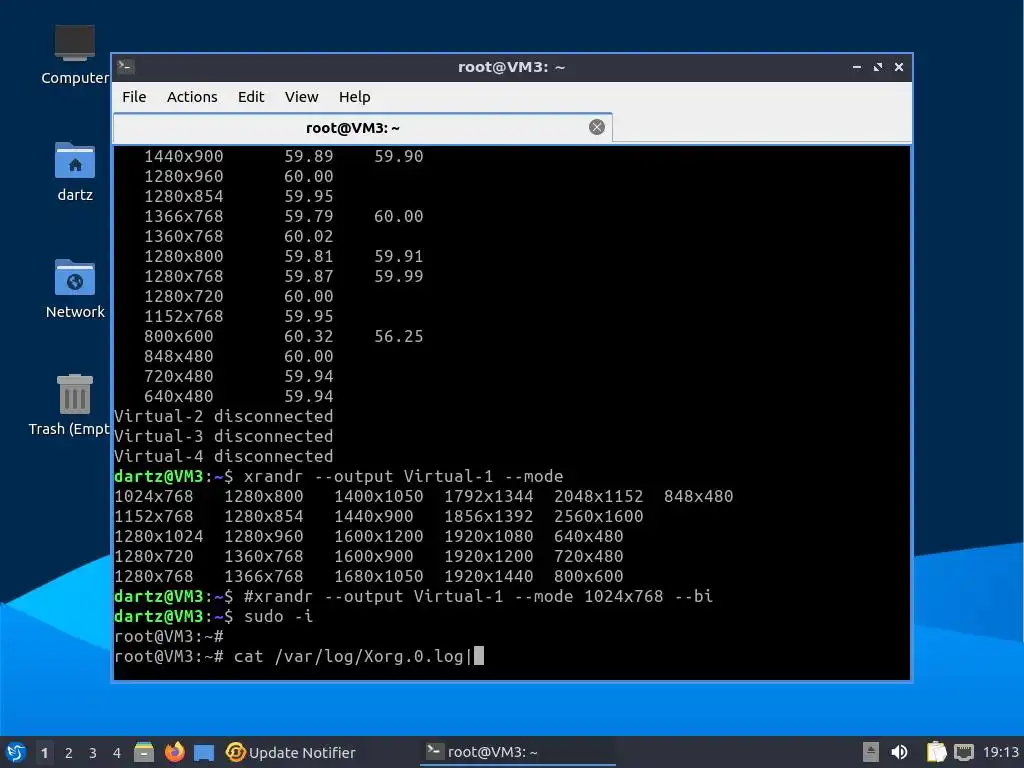
Task: Switch to workspace 3
Action: coord(93,752)
